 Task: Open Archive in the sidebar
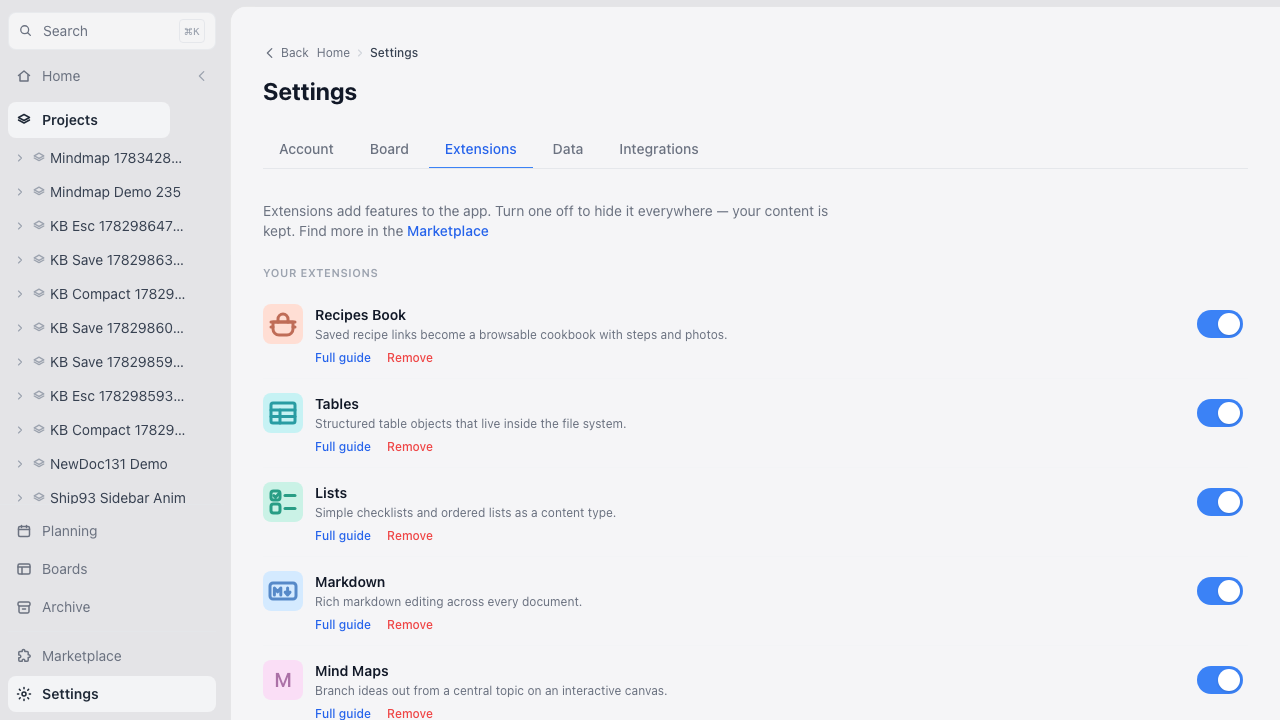(x=112, y=607)
